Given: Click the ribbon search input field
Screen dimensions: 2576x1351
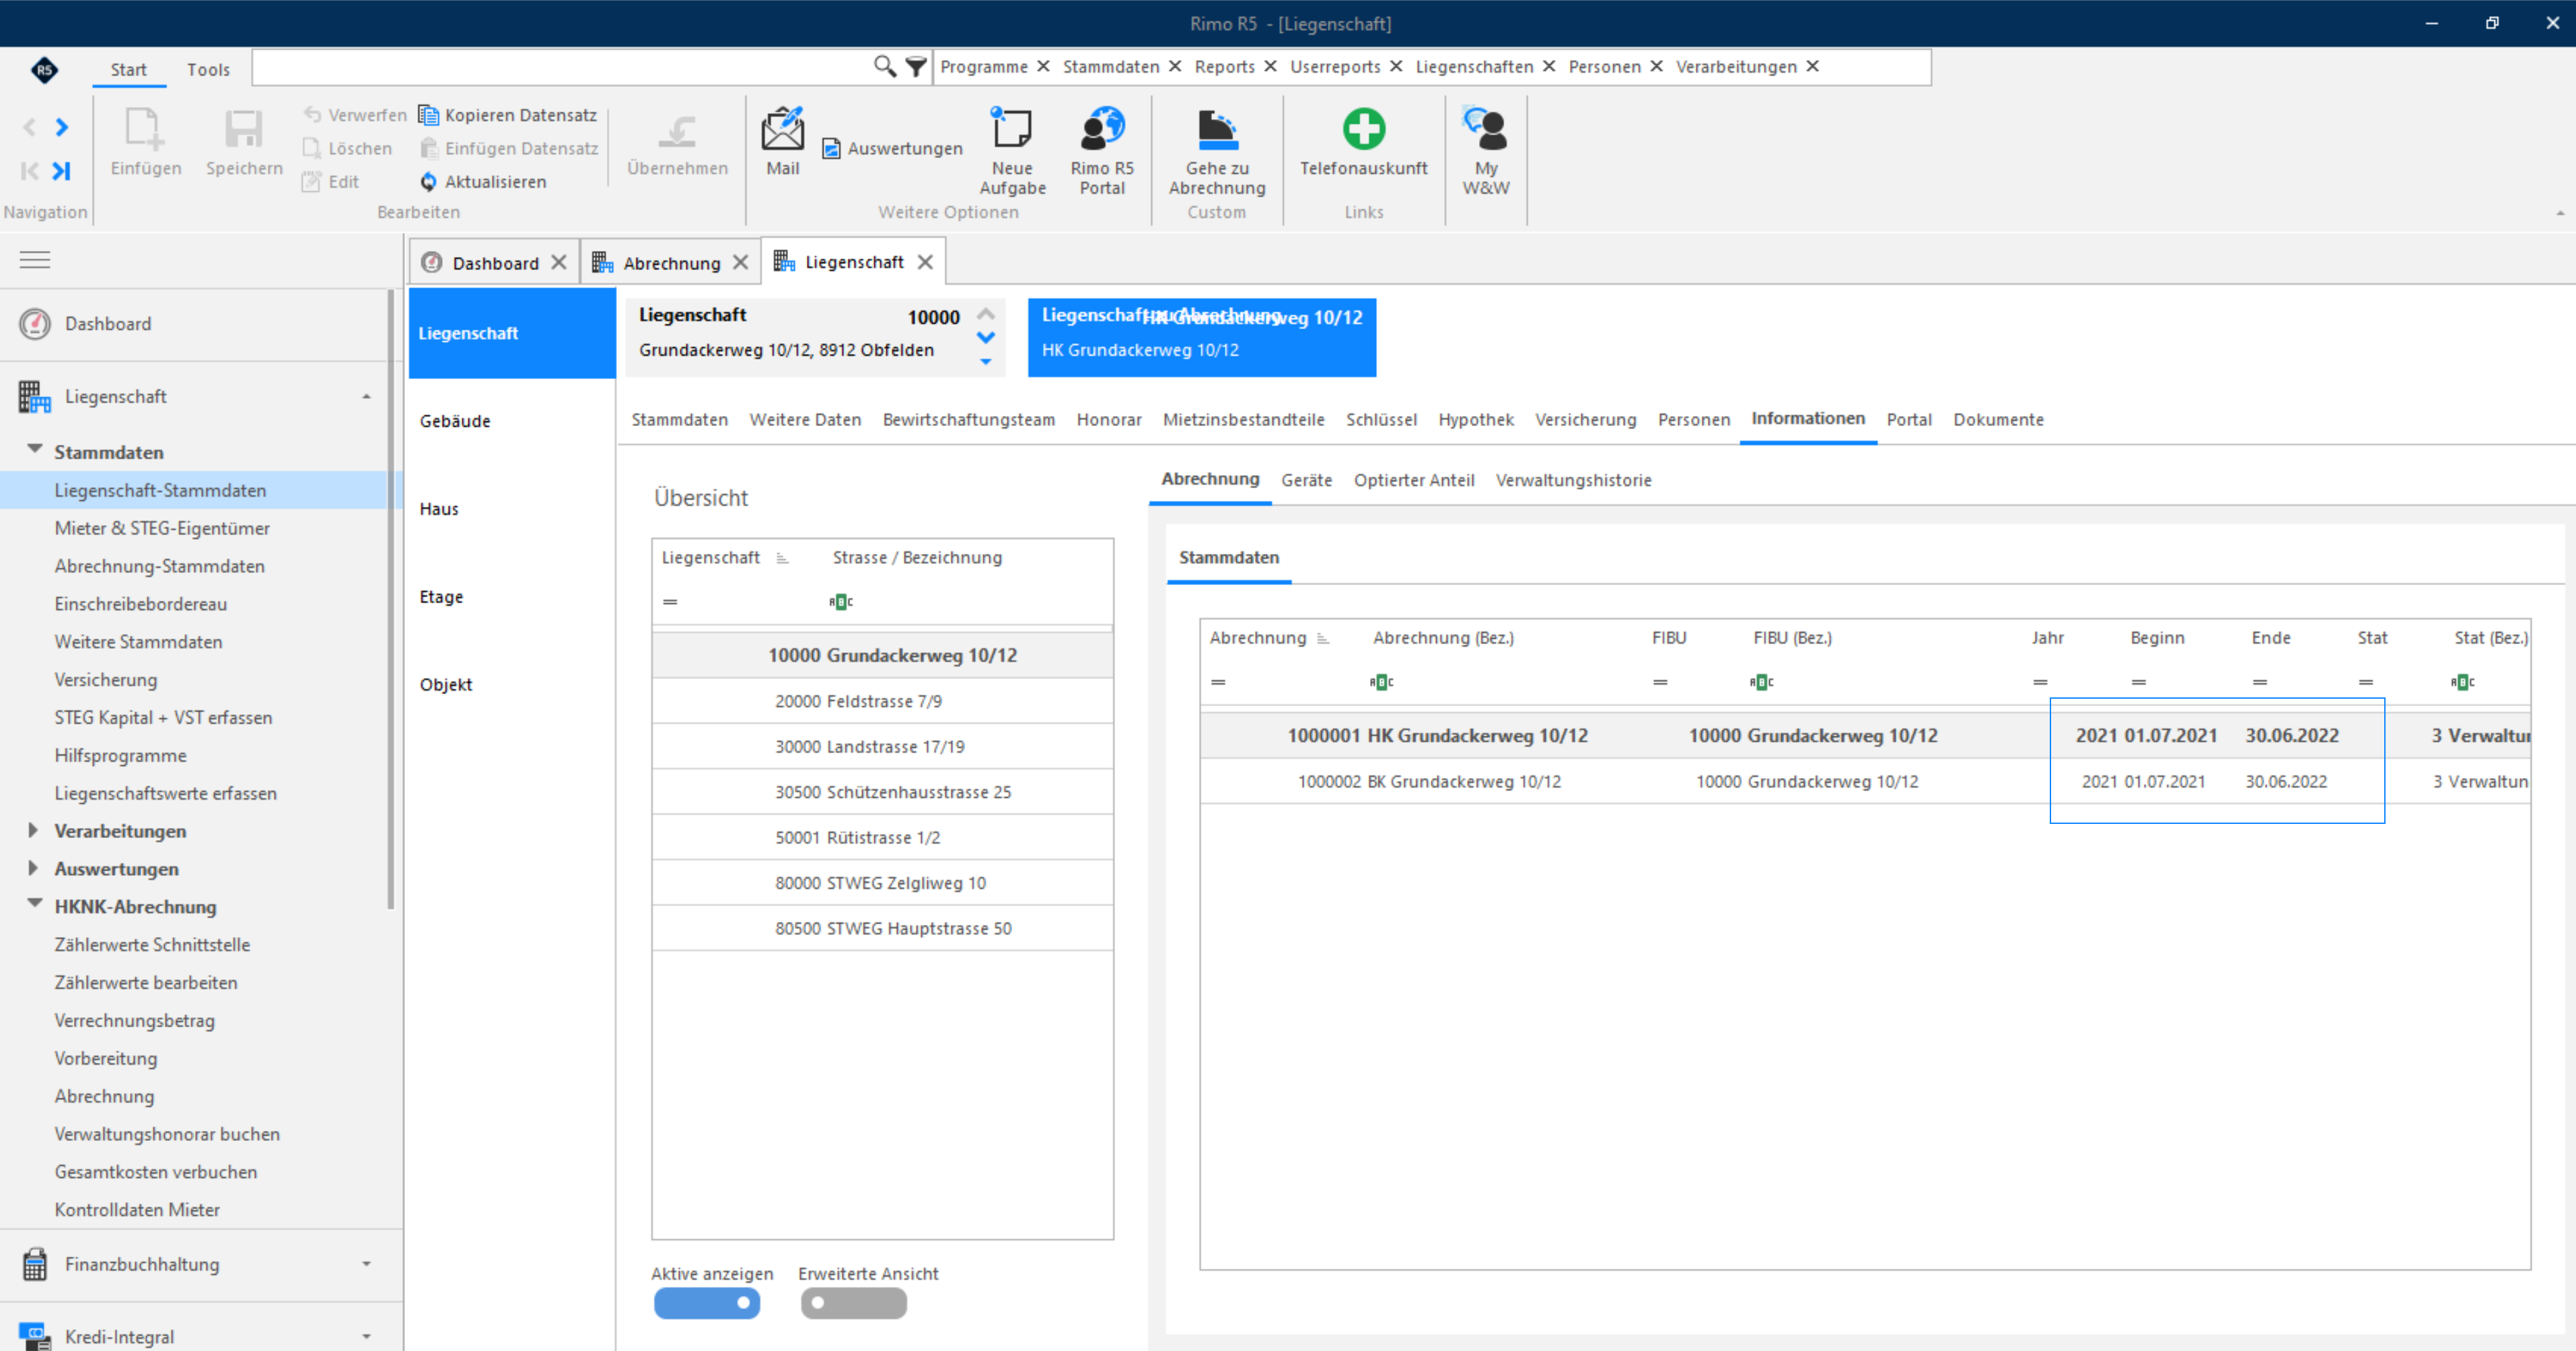Looking at the screenshot, I should 562,67.
